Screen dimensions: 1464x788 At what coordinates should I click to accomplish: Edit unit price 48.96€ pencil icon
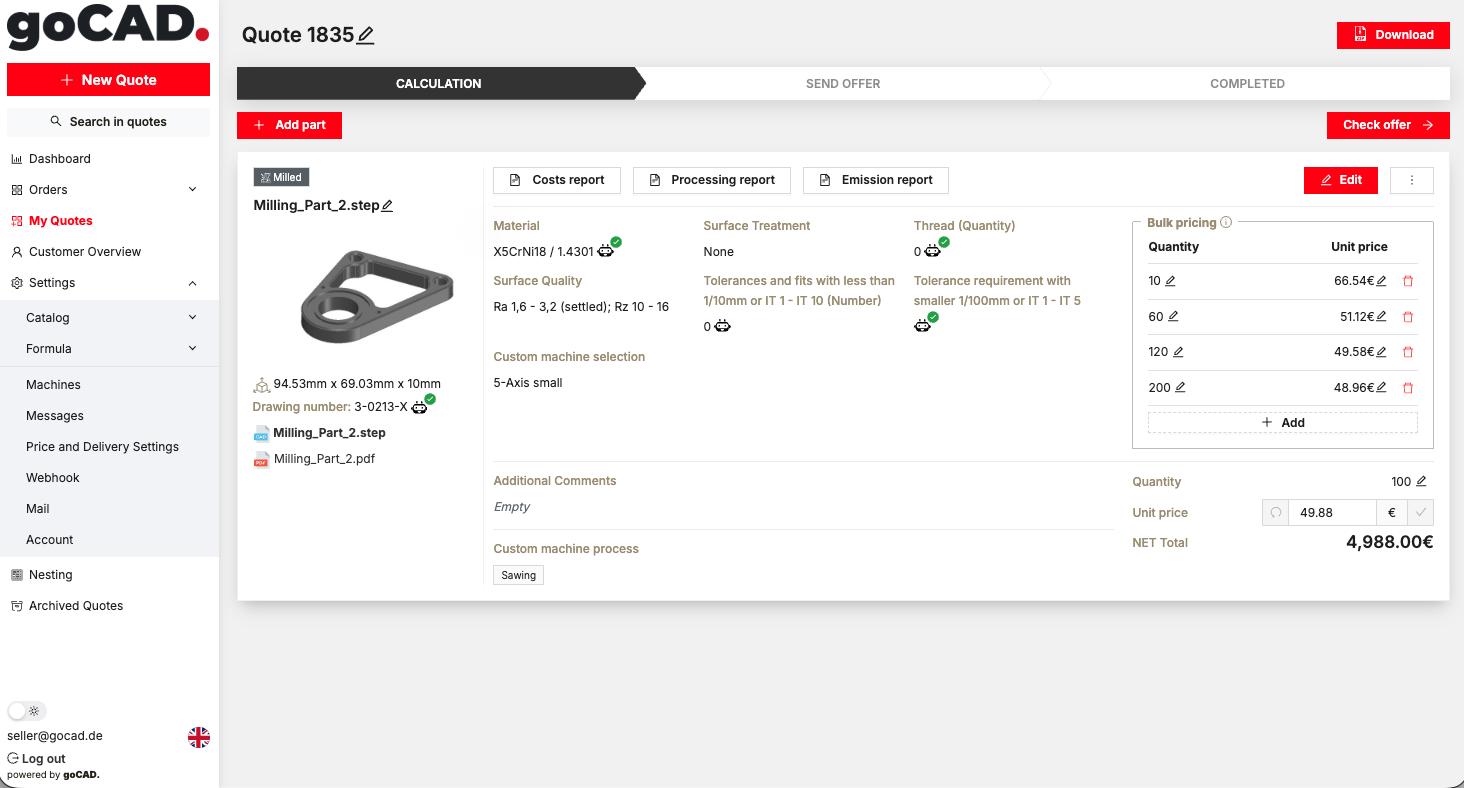coord(1382,387)
